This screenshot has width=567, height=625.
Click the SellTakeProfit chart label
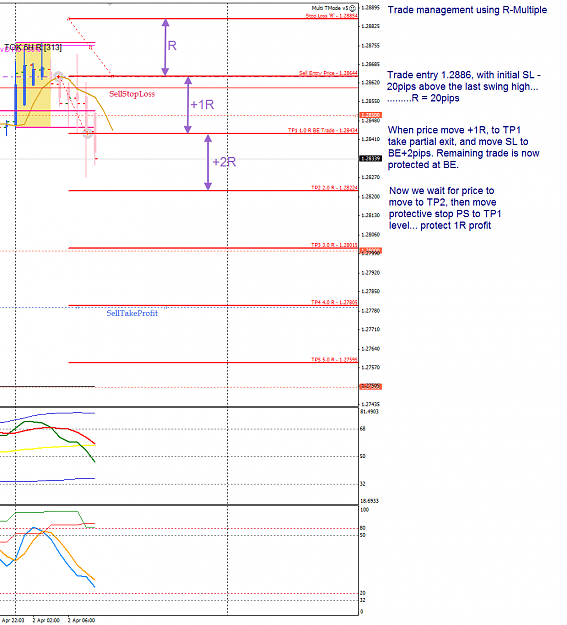[x=132, y=313]
